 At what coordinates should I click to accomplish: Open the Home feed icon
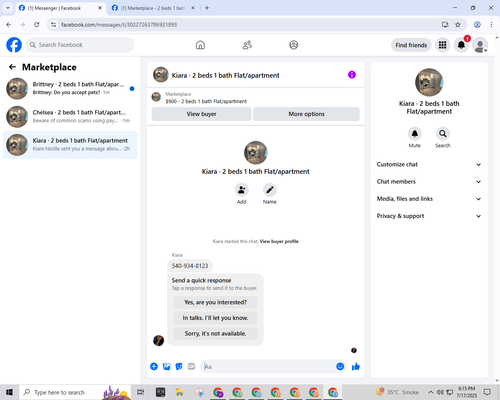click(200, 45)
